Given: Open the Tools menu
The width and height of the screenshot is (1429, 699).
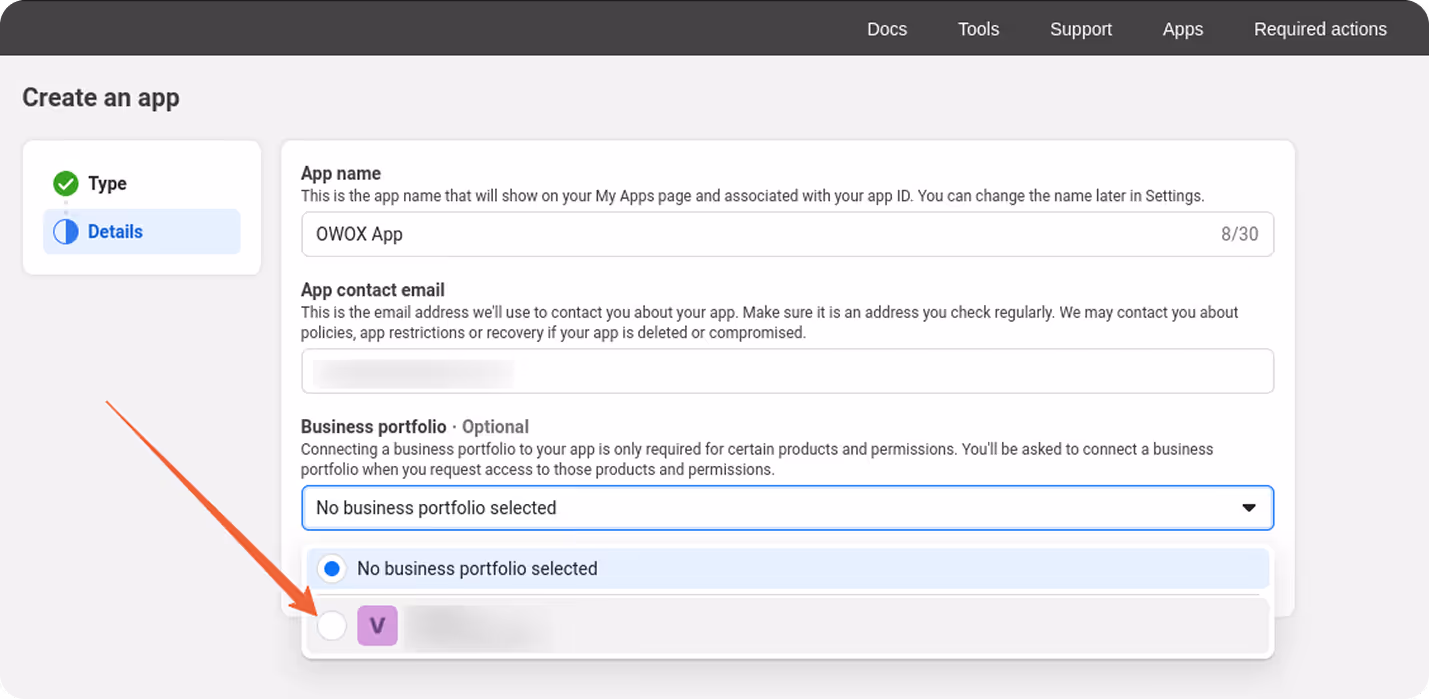Looking at the screenshot, I should pos(978,29).
